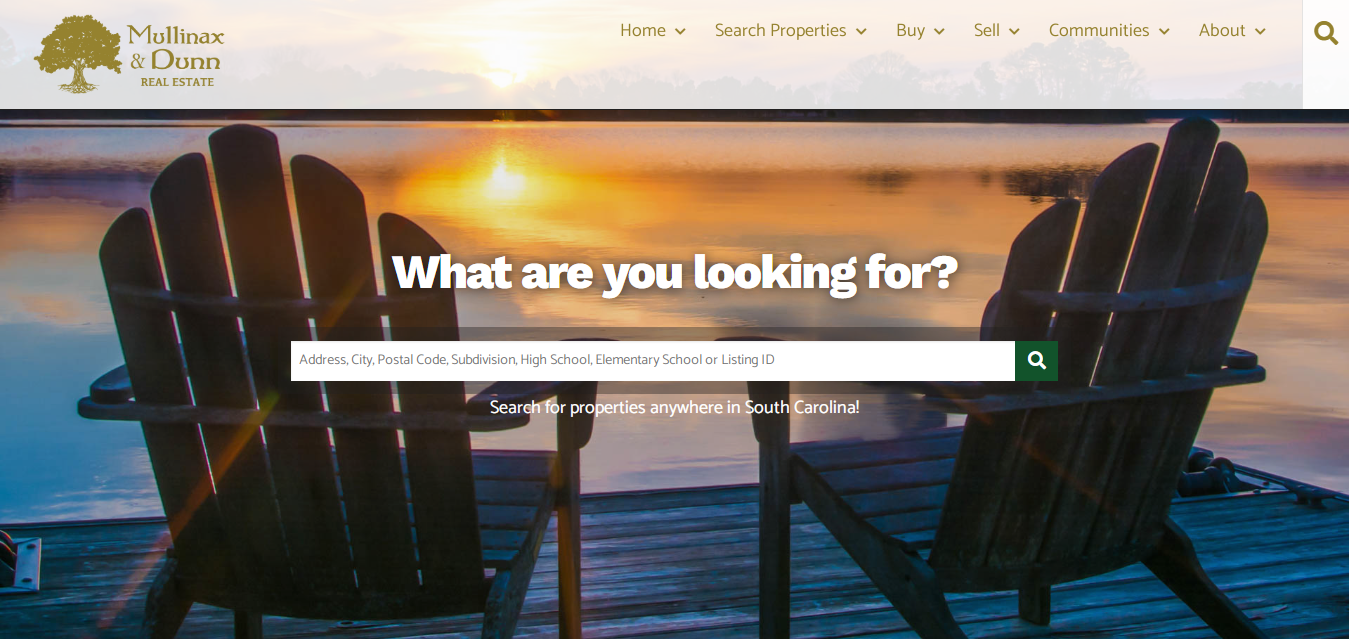Click the "What are you looking for?" heading
Screen dimensions: 1349x639
click(x=675, y=272)
